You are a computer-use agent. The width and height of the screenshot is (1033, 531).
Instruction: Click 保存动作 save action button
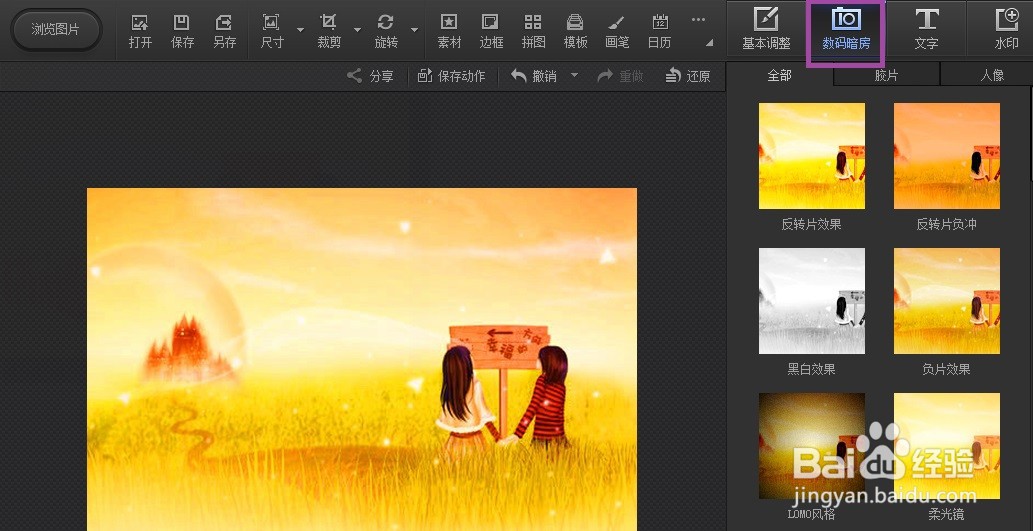pyautogui.click(x=452, y=76)
